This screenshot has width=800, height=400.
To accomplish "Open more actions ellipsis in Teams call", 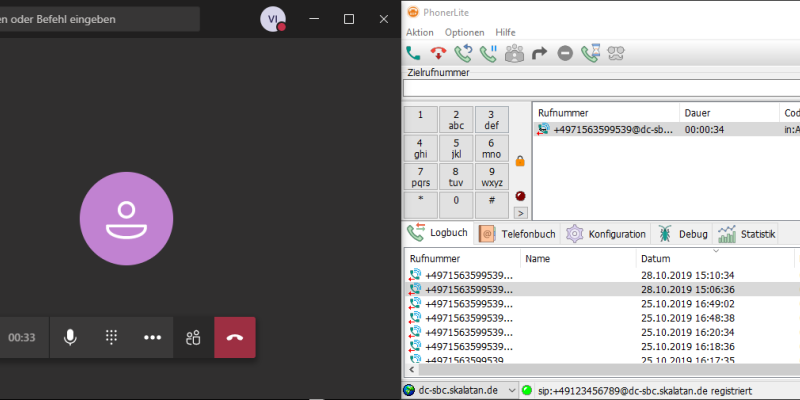I will [152, 338].
